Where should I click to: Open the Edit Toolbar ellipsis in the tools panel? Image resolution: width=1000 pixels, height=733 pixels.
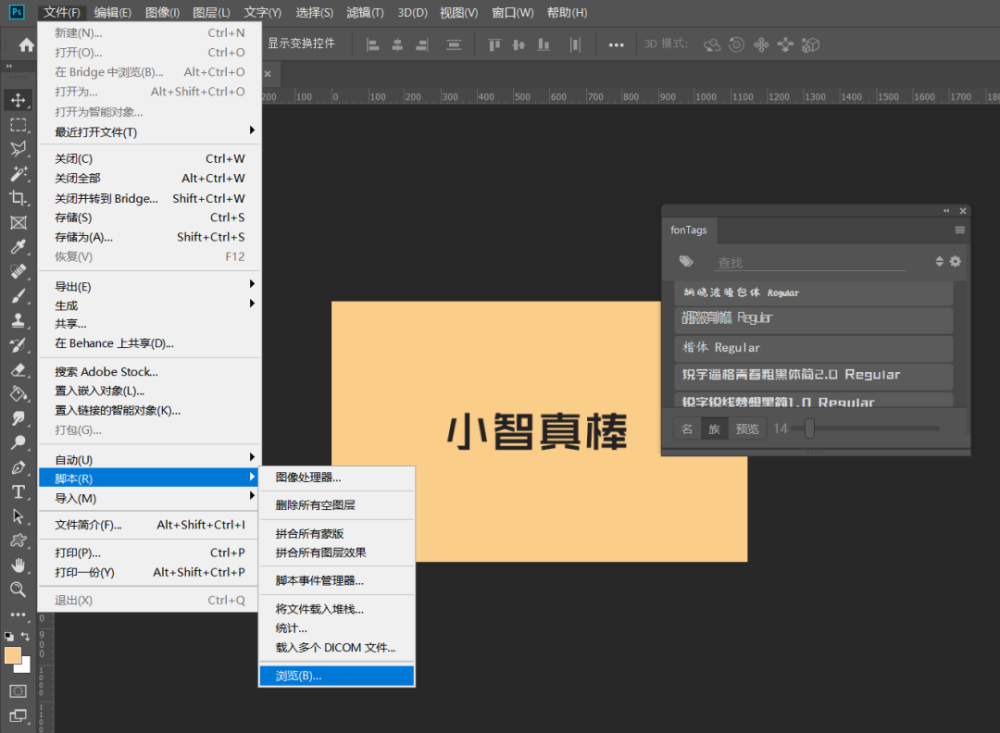18,614
